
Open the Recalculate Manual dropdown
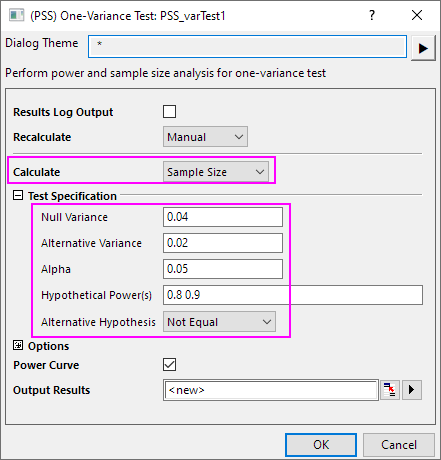205,137
